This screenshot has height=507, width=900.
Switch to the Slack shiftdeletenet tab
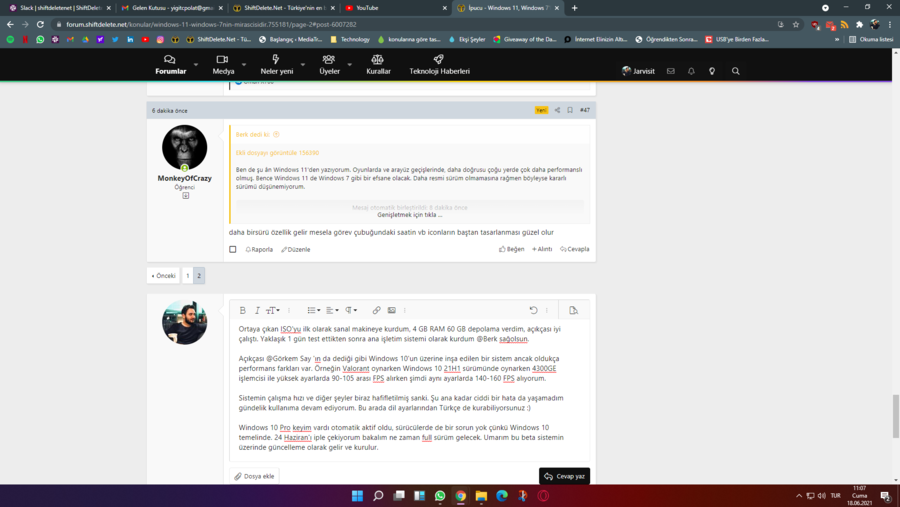click(x=60, y=8)
